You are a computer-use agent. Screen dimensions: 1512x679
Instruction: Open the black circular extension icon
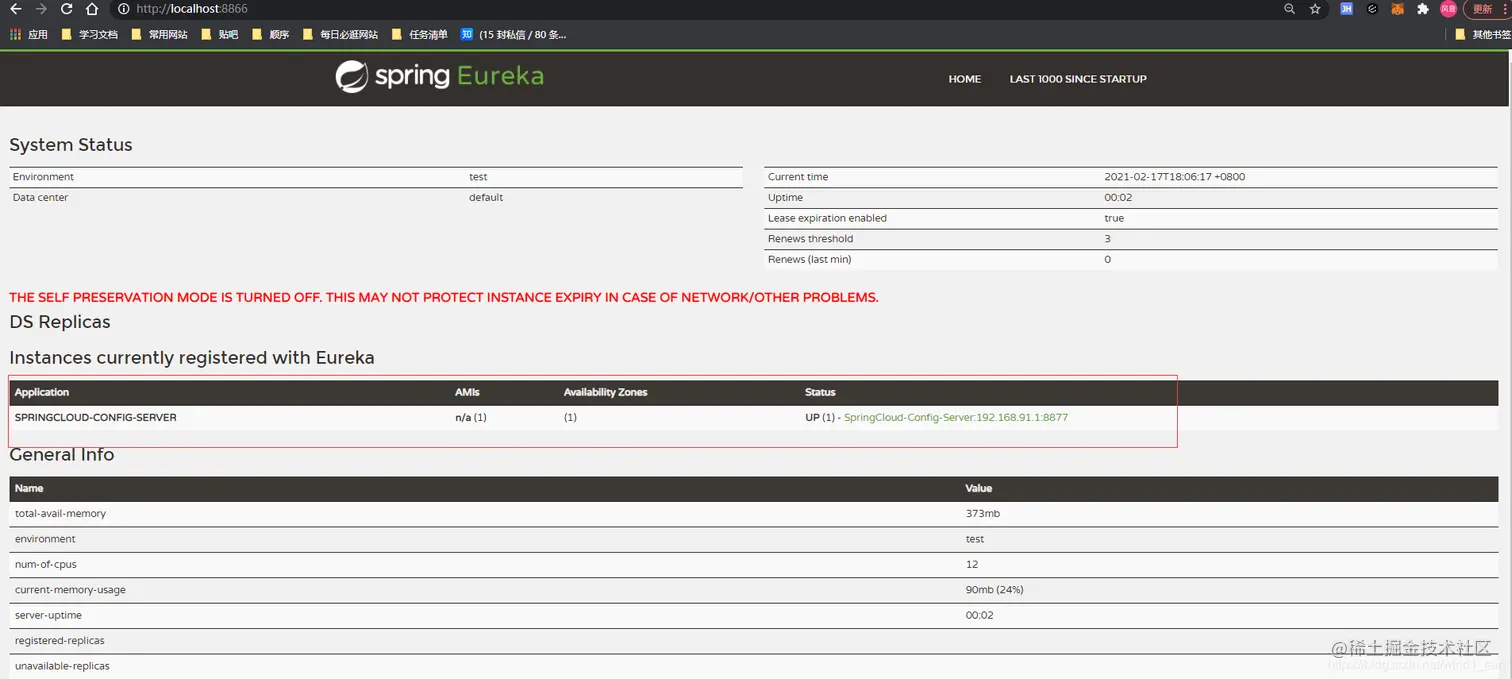(1373, 9)
